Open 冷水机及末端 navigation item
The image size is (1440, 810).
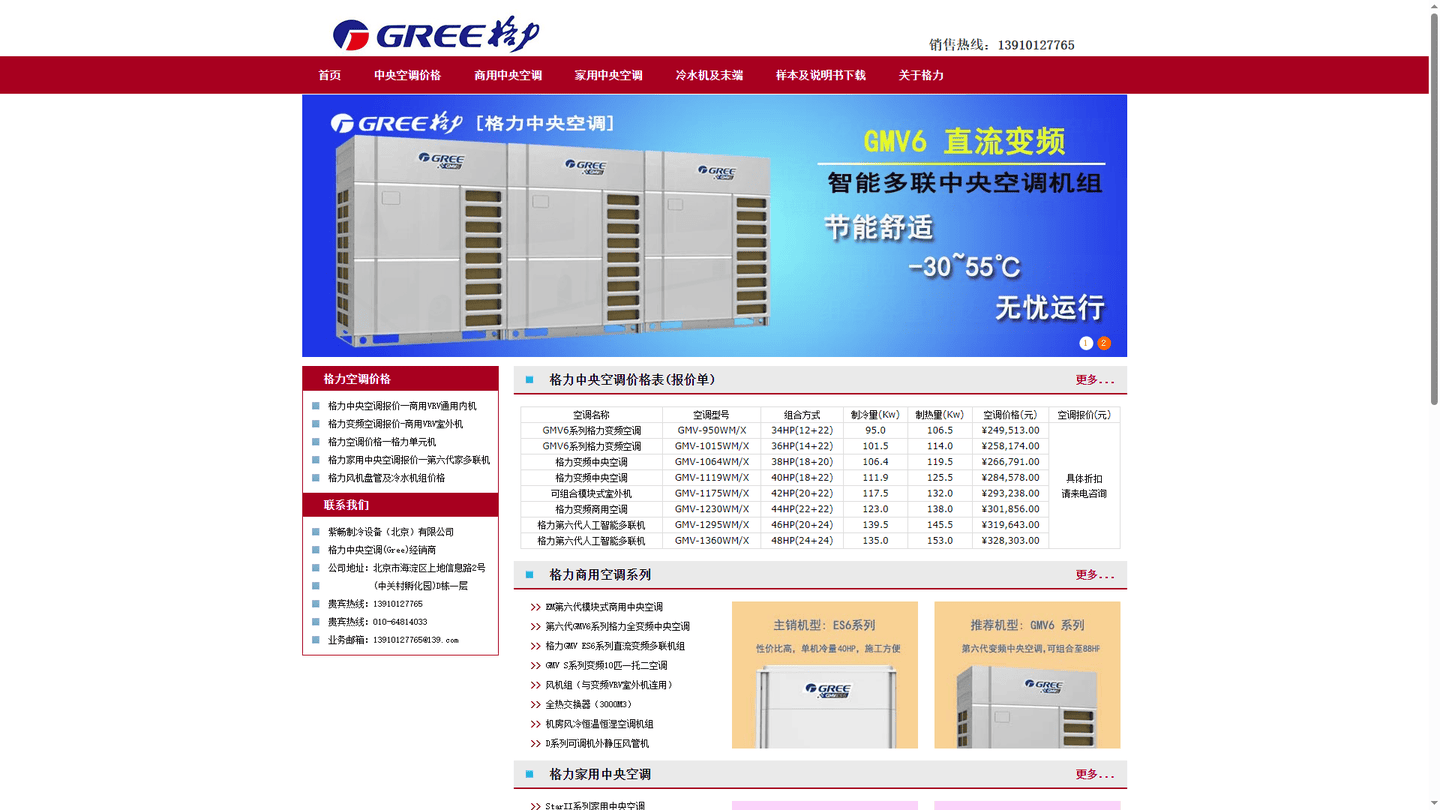[x=709, y=75]
